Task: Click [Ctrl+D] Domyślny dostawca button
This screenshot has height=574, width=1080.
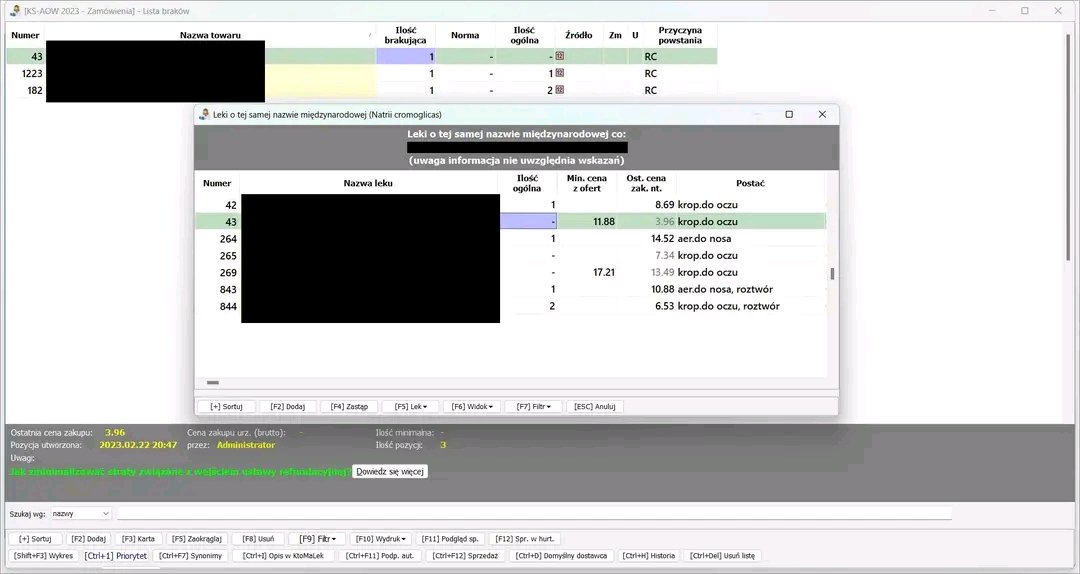Action: click(561, 555)
